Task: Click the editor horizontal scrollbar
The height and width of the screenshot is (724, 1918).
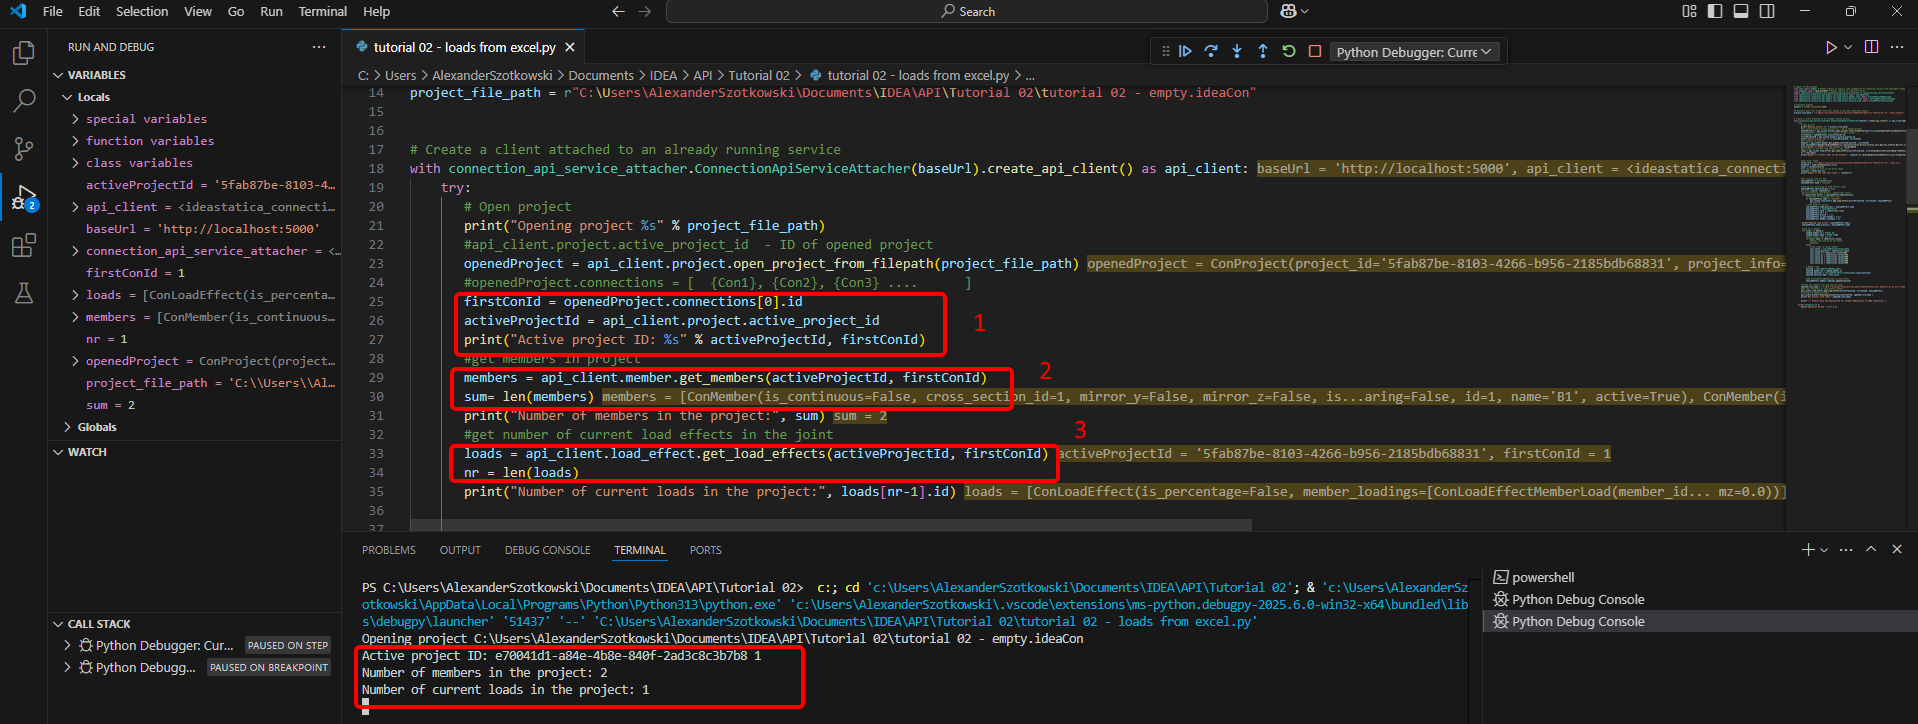Action: pos(830,525)
